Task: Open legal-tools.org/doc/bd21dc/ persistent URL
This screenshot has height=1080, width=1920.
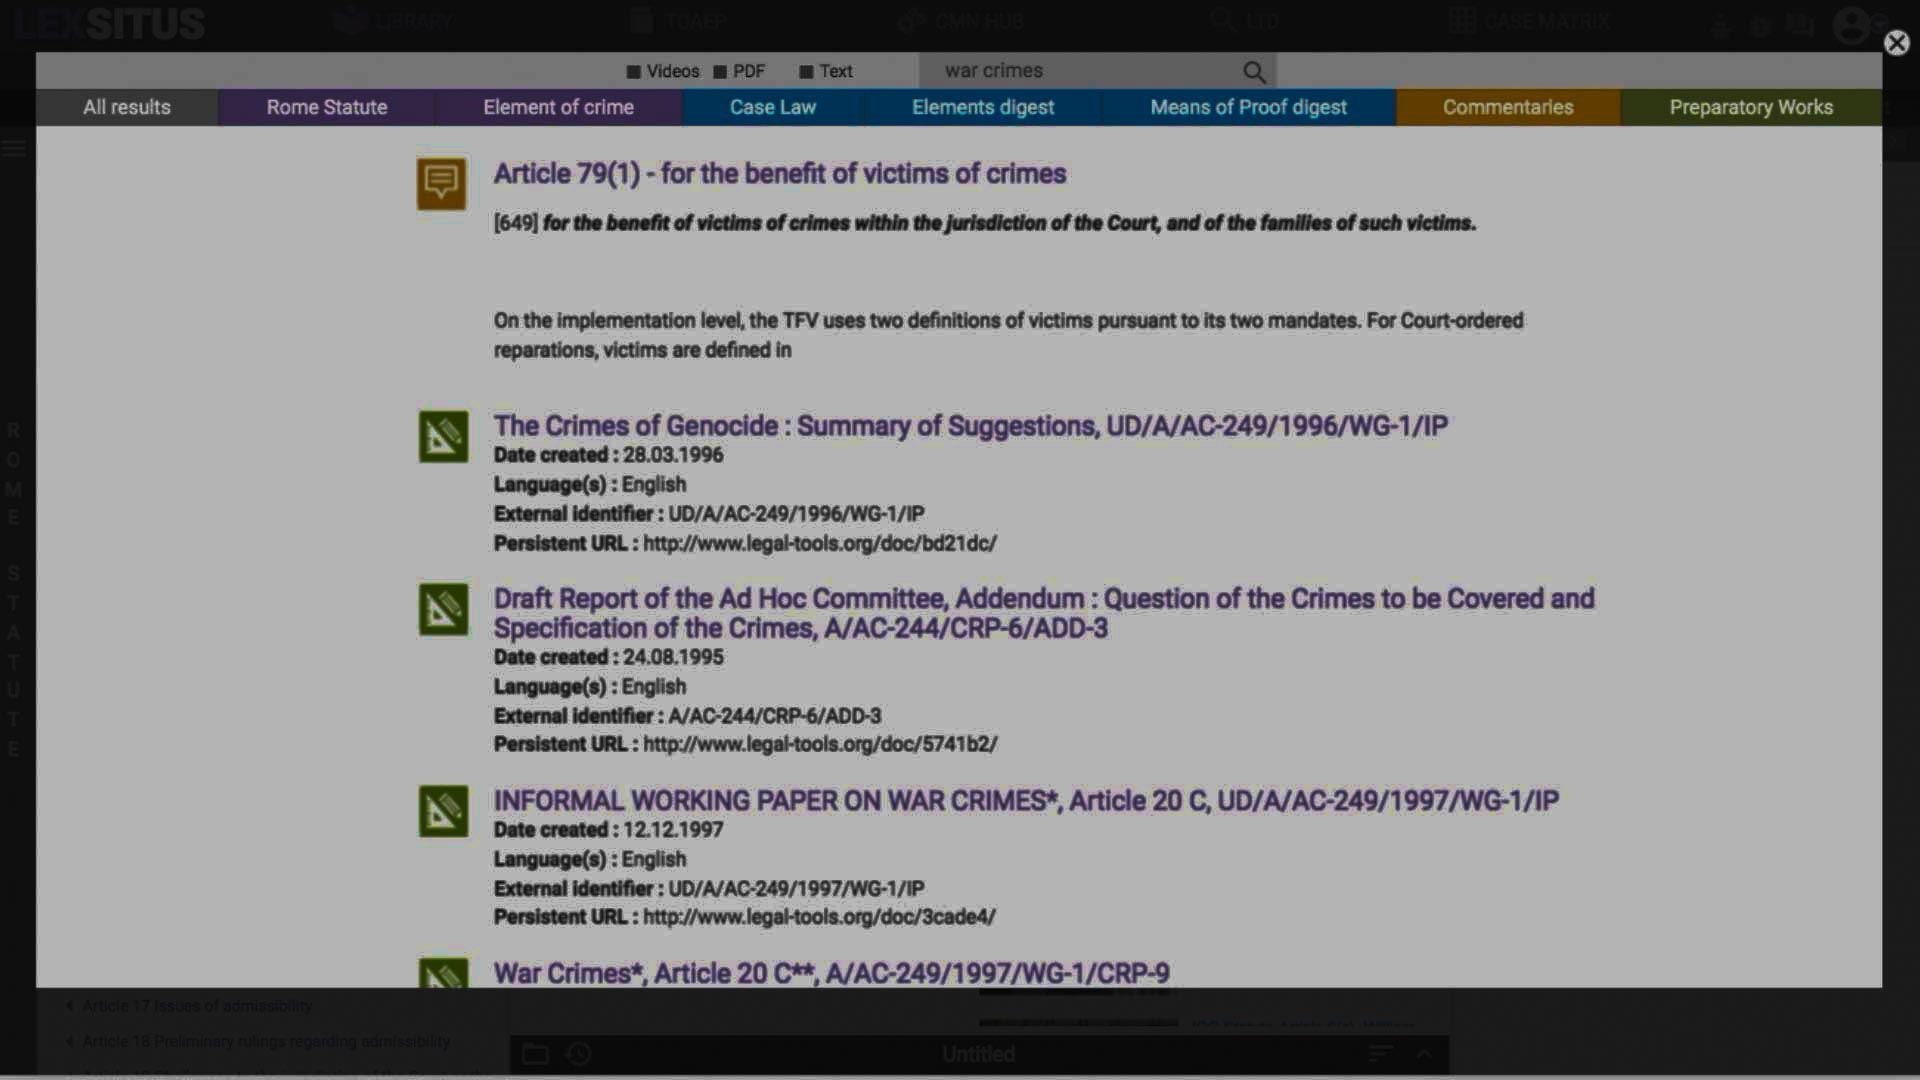Action: [819, 544]
